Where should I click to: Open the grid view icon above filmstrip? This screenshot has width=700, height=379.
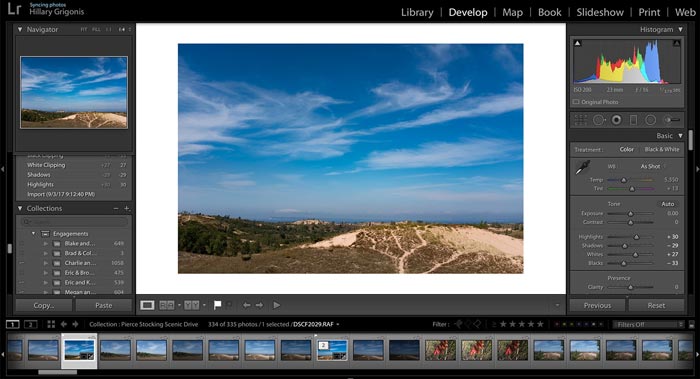pos(51,324)
